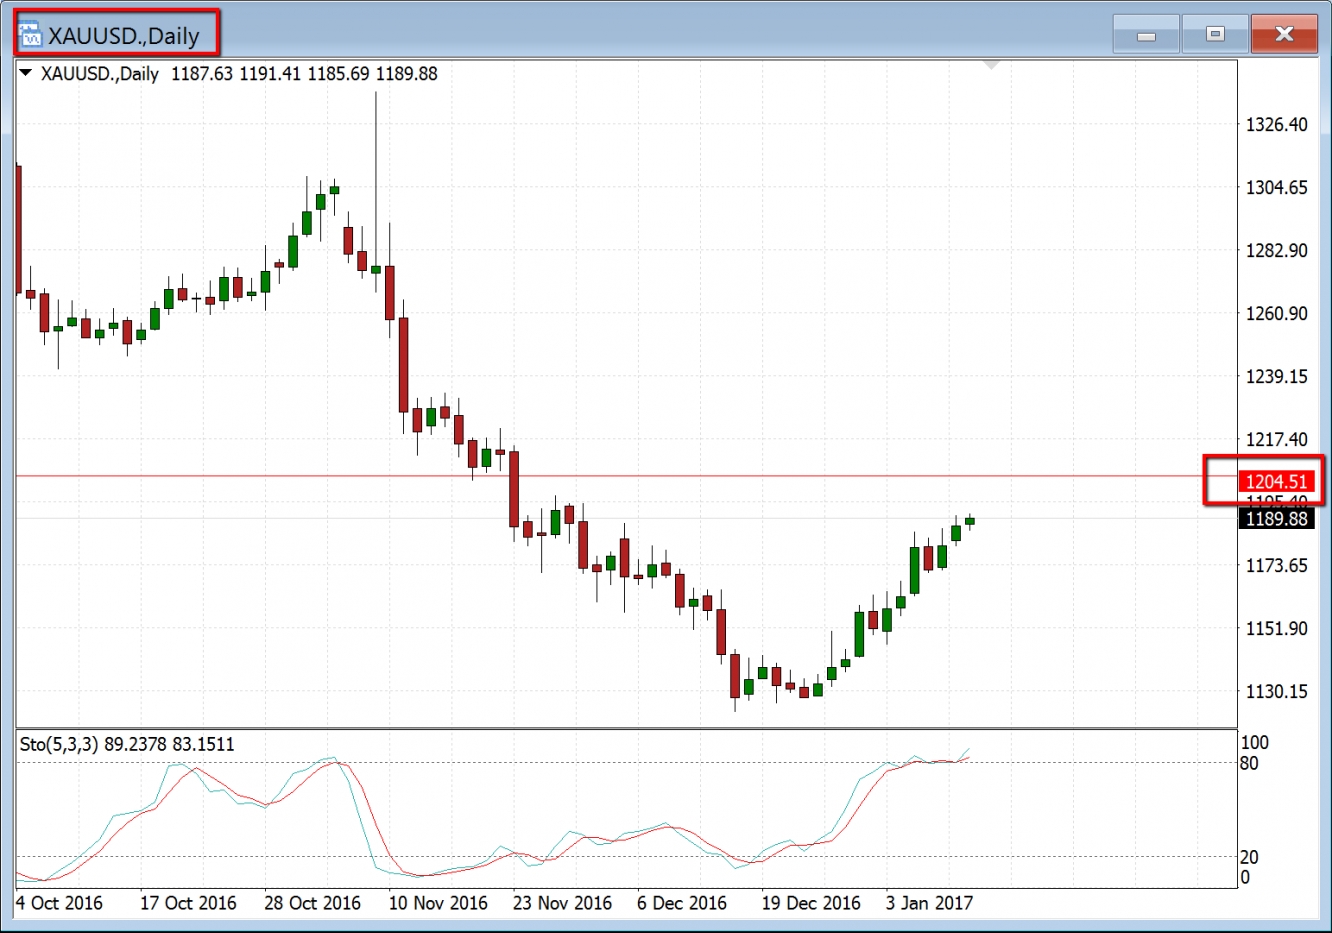This screenshot has width=1332, height=933.
Task: Click the stochastic signal value 83.1511
Action: click(204, 744)
